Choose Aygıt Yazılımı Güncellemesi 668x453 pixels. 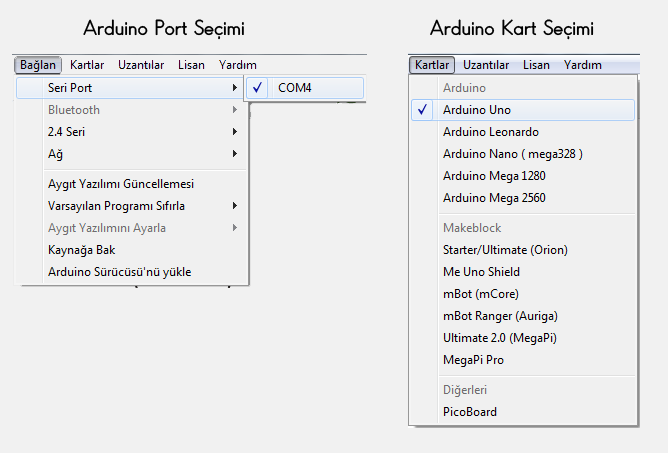click(x=130, y=184)
